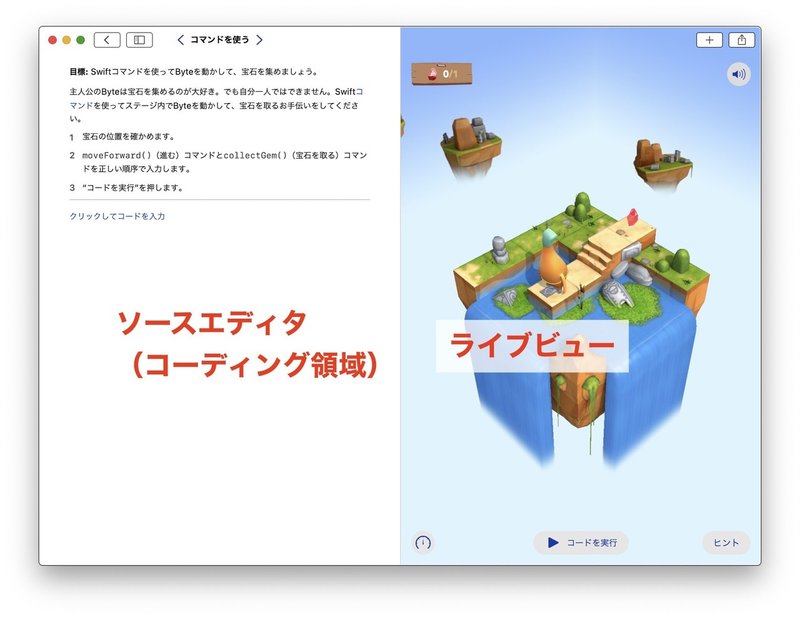Click the gem counter 0/1 badge
Viewport: 800px width, 617px height.
(442, 74)
